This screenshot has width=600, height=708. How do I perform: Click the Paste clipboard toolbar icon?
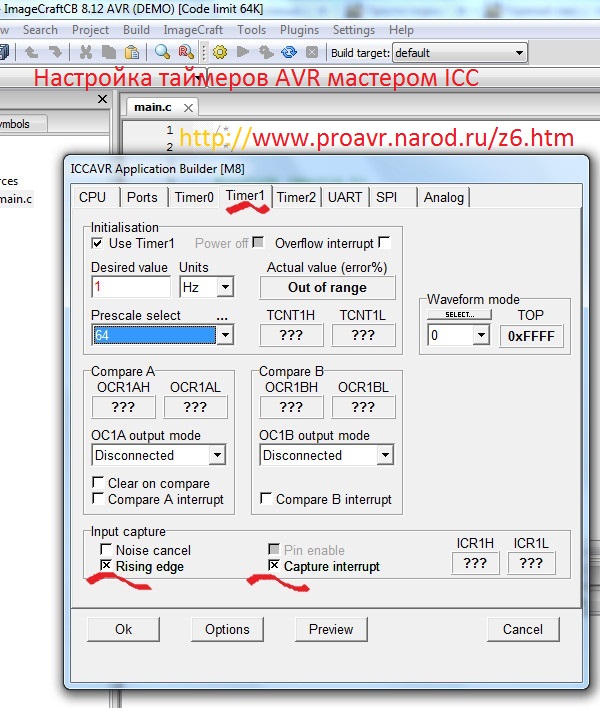[x=131, y=52]
